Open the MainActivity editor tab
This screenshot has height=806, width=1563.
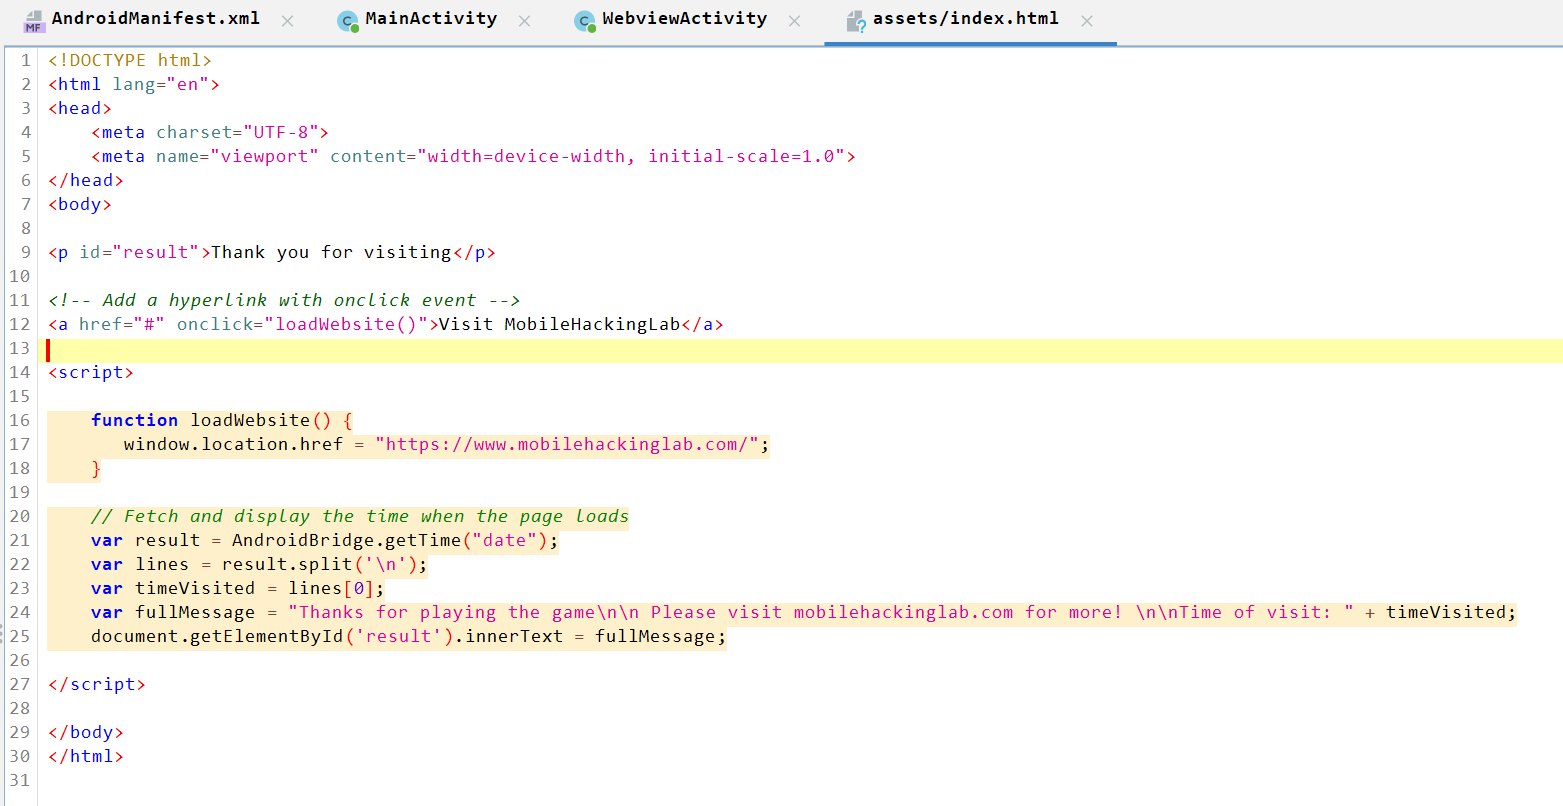pyautogui.click(x=430, y=18)
